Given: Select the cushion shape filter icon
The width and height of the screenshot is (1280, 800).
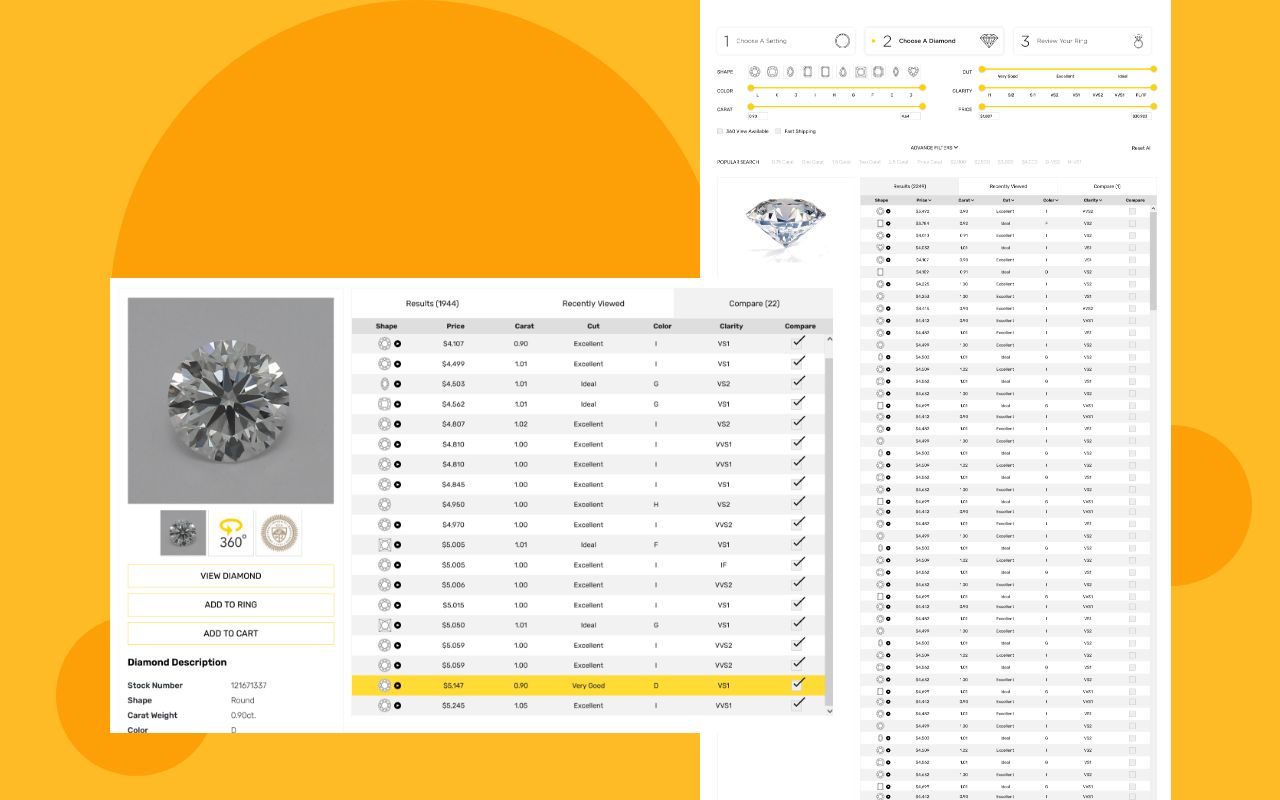Looking at the screenshot, I should [772, 72].
